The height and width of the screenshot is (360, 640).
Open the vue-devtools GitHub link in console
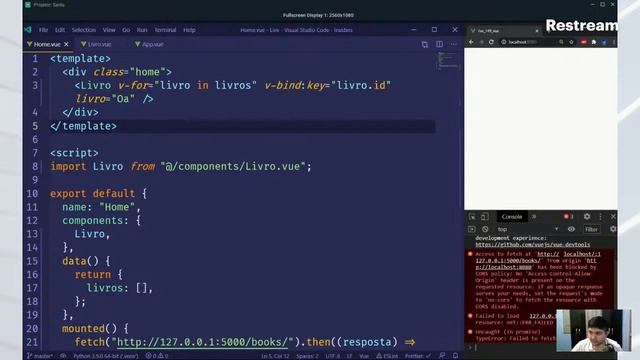533,244
